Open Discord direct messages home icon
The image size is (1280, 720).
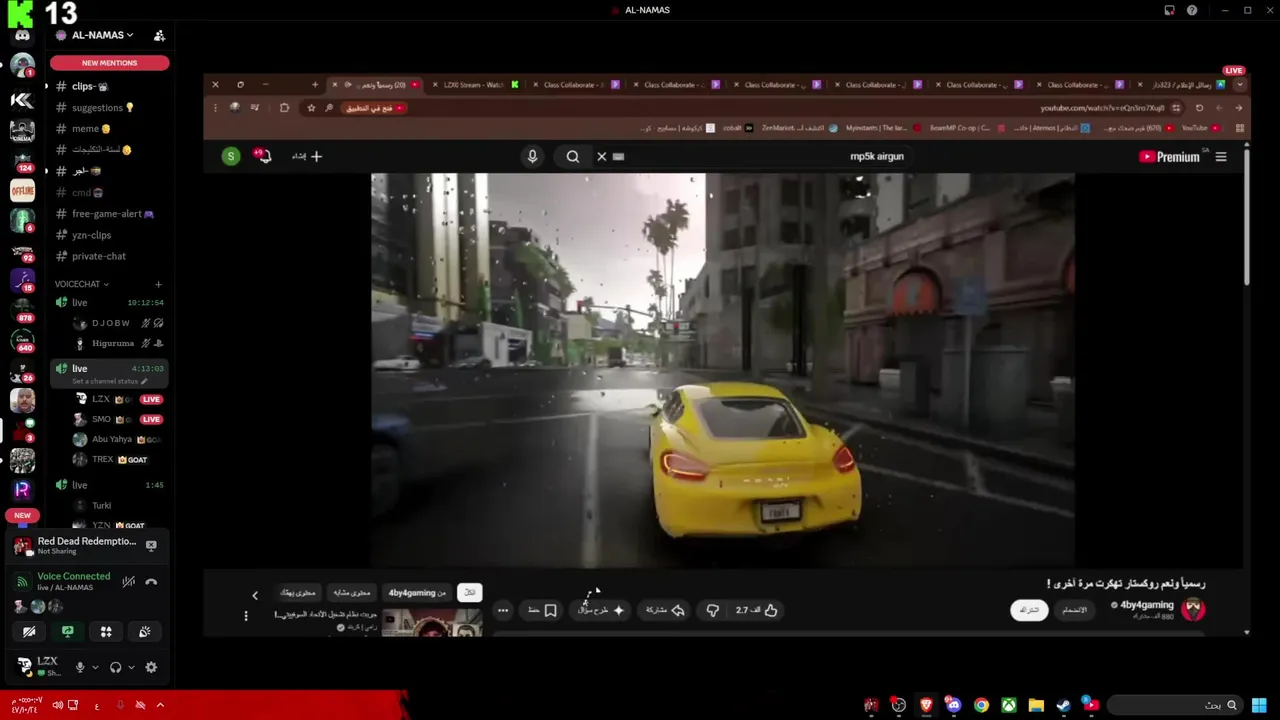point(22,36)
